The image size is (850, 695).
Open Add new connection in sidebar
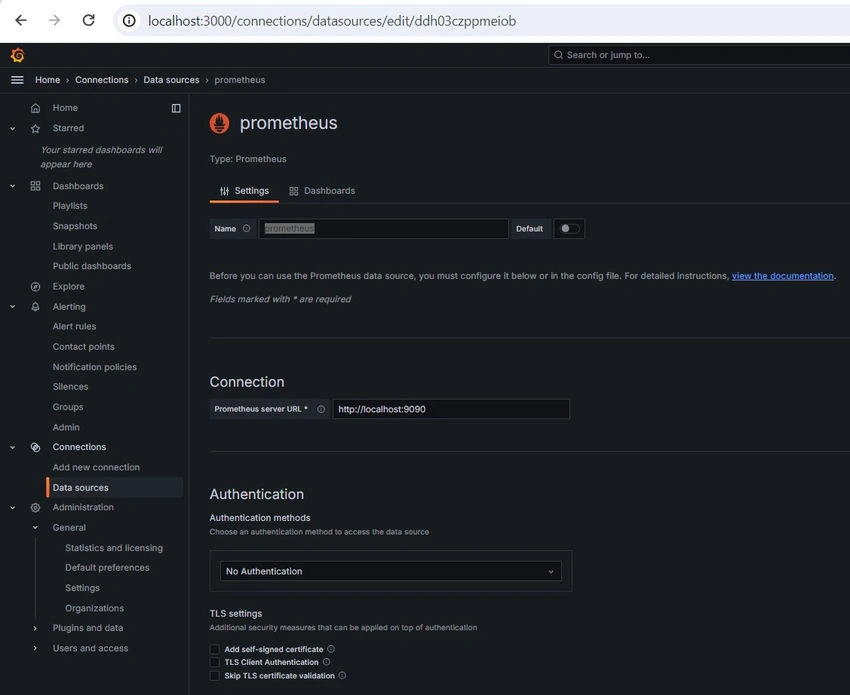96,467
